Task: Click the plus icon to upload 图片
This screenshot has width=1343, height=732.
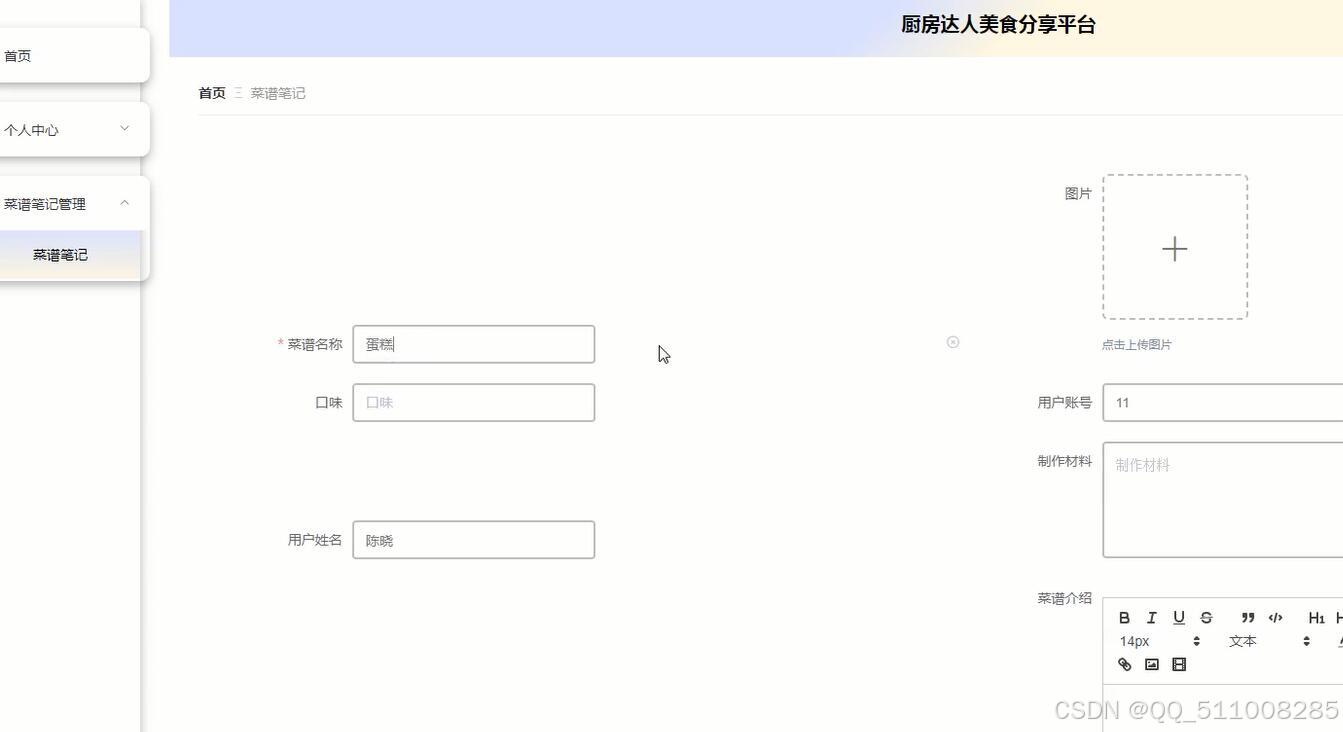Action: tap(1175, 248)
